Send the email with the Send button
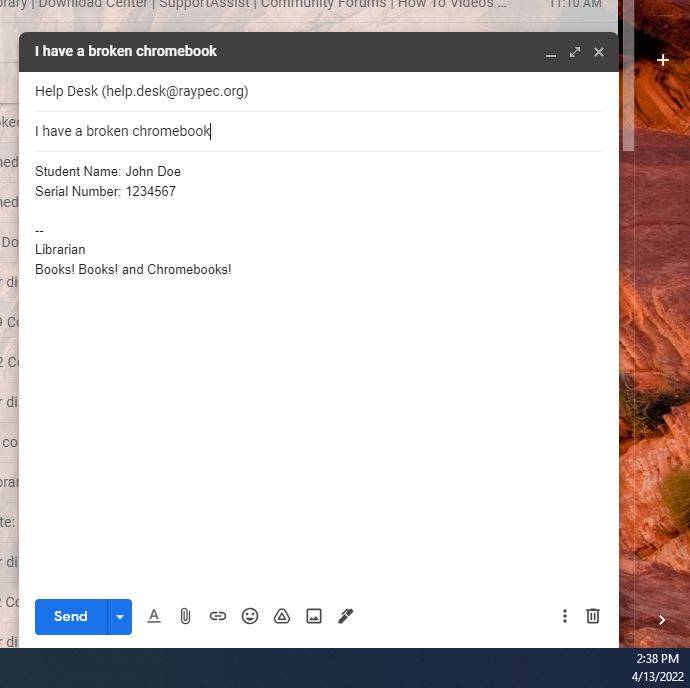 pyautogui.click(x=71, y=616)
